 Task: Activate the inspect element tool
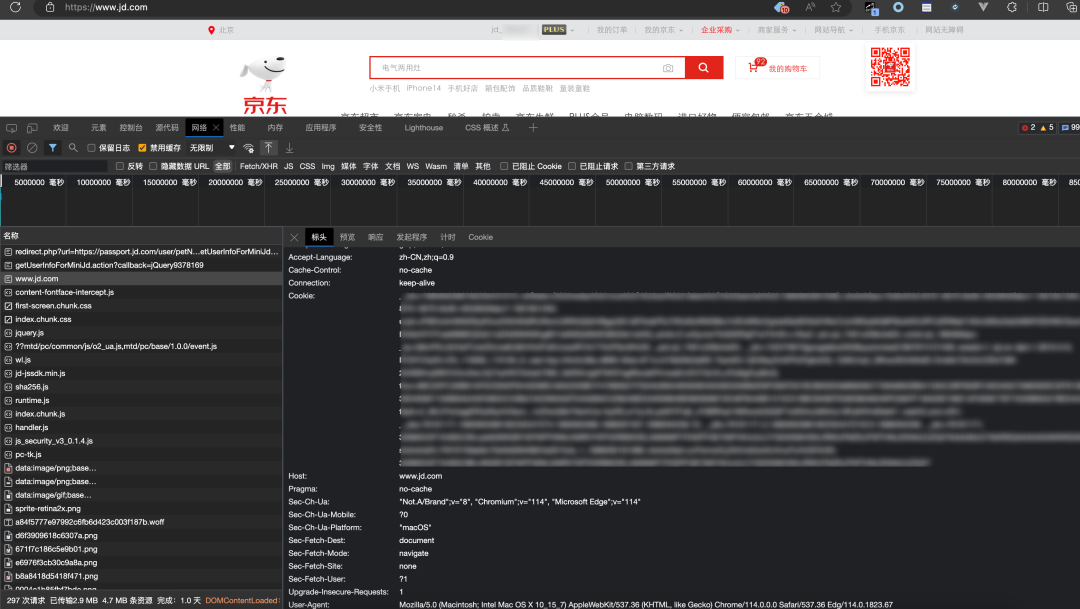12,128
